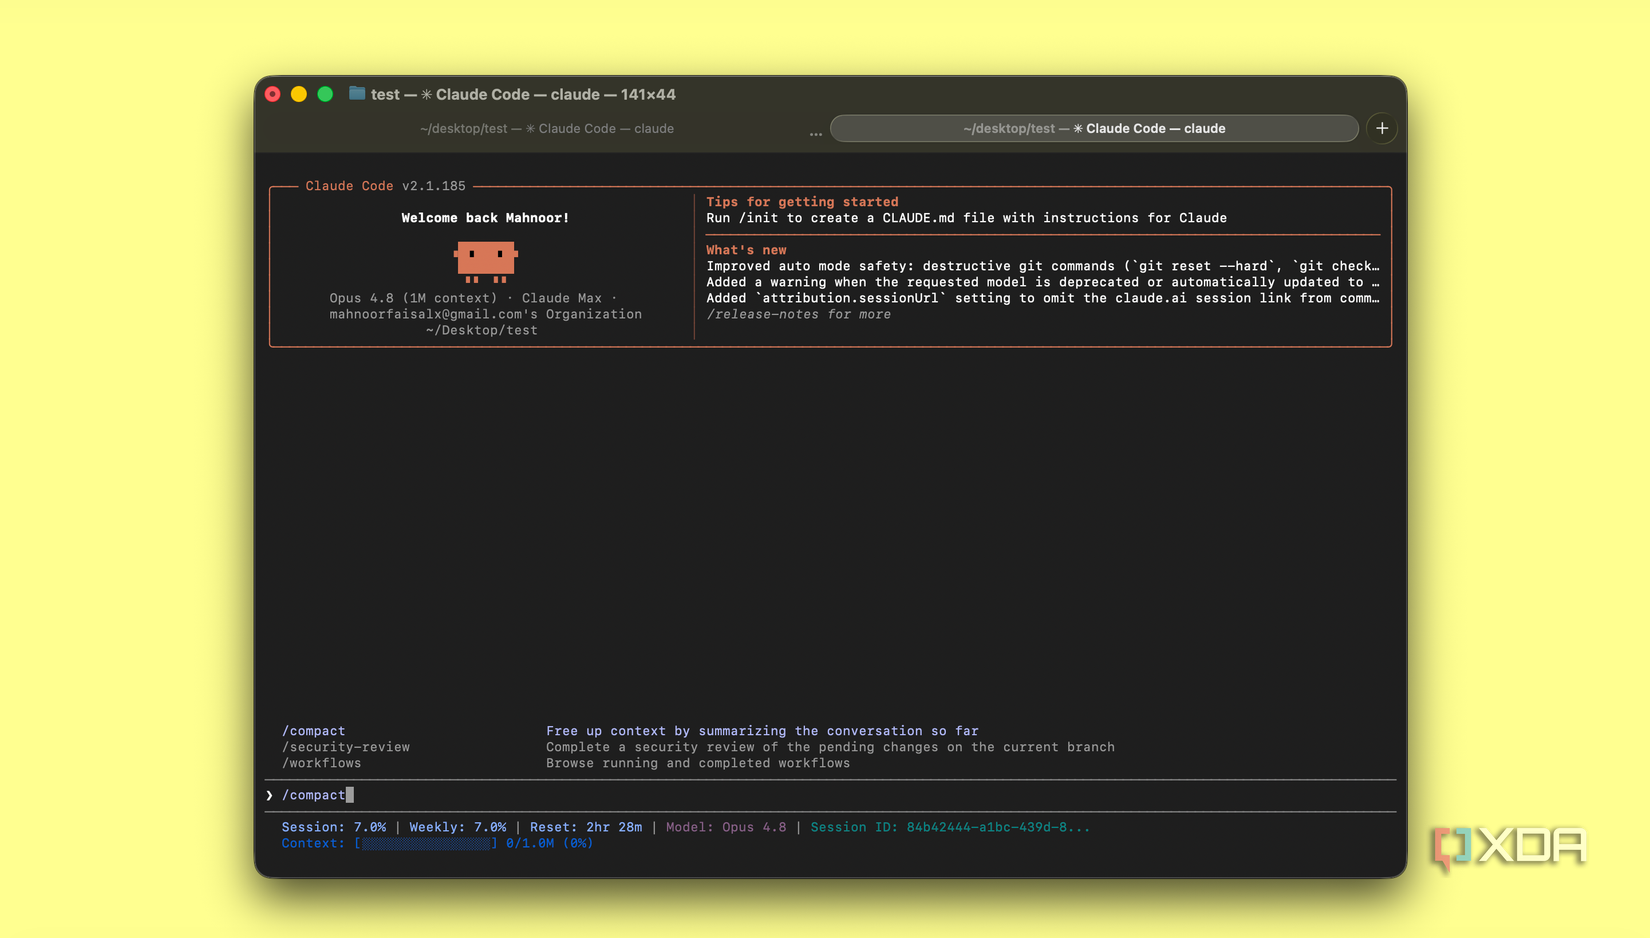Click the /compact prompt input line
This screenshot has width=1650, height=938.
tap(830, 795)
